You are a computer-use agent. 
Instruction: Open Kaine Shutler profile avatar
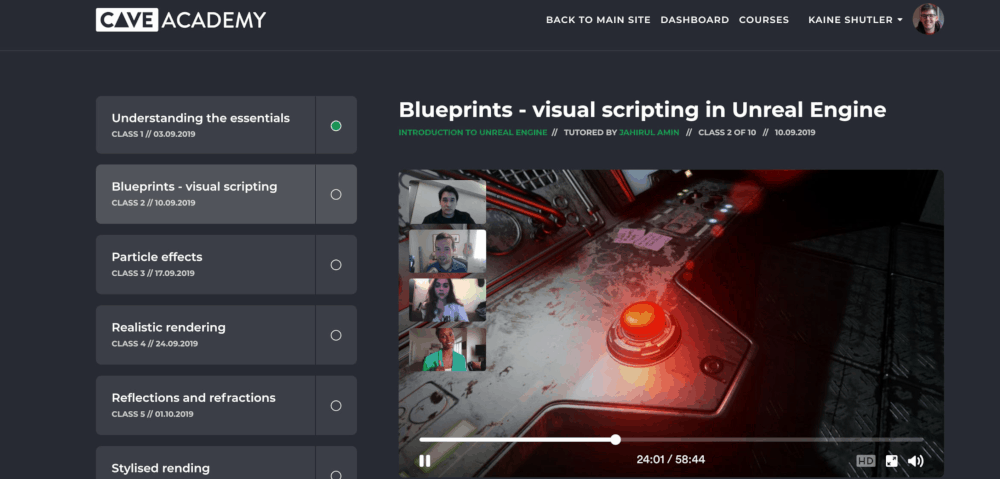coord(928,19)
